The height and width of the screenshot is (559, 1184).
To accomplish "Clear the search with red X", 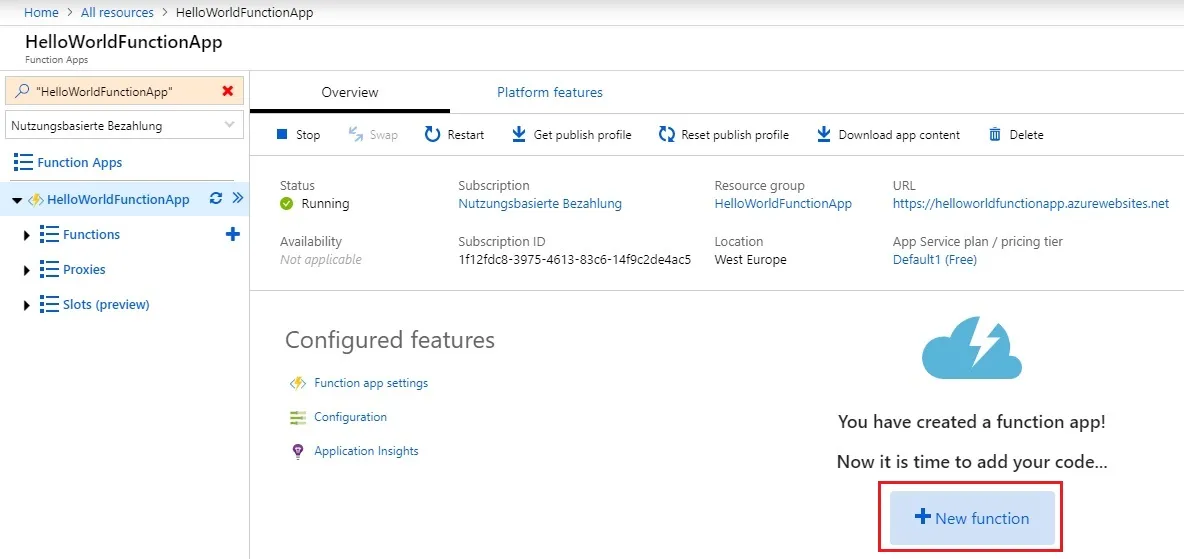I will pos(227,91).
